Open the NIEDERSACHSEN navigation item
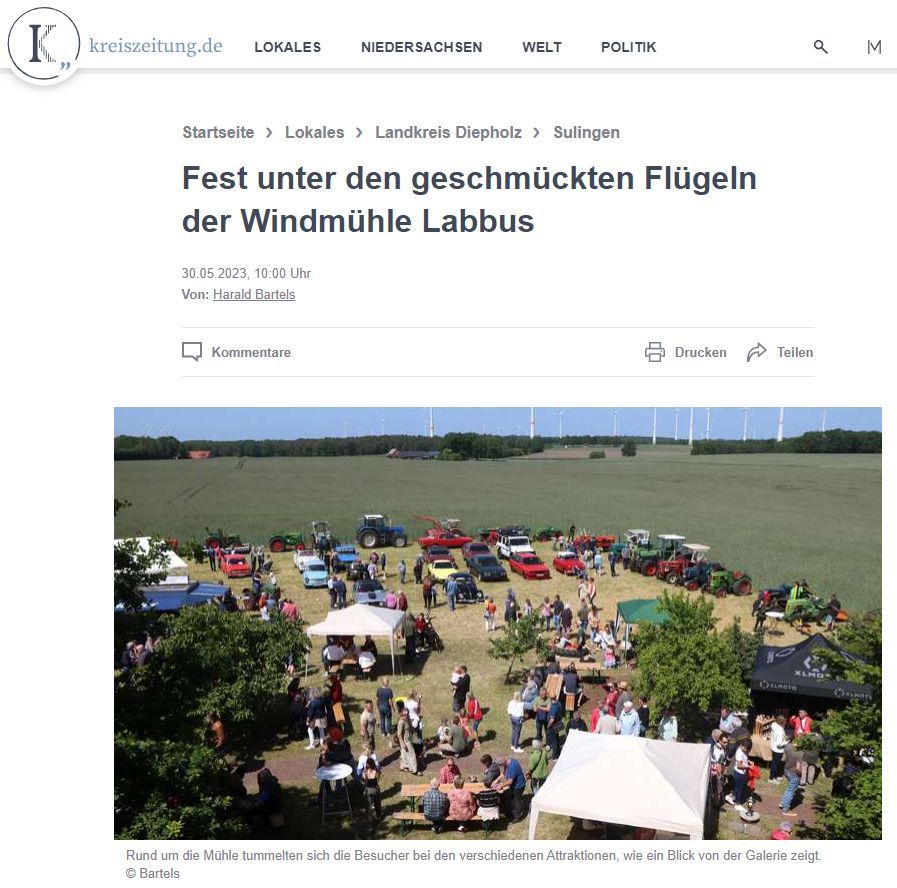 tap(422, 47)
